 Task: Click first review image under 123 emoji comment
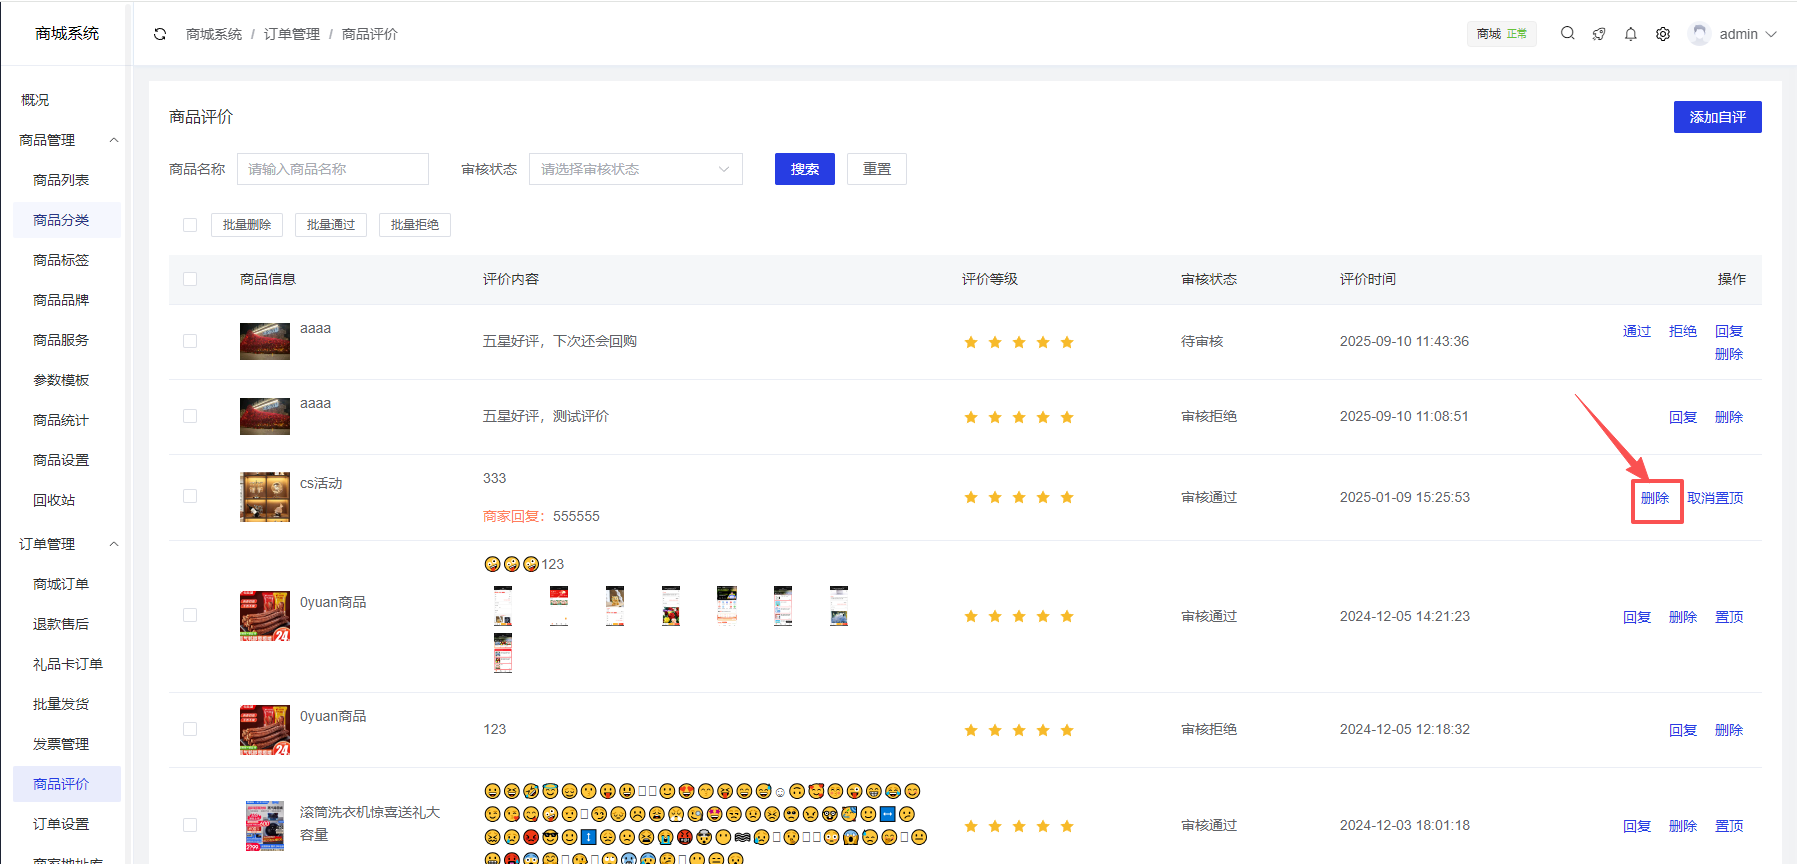pos(503,606)
